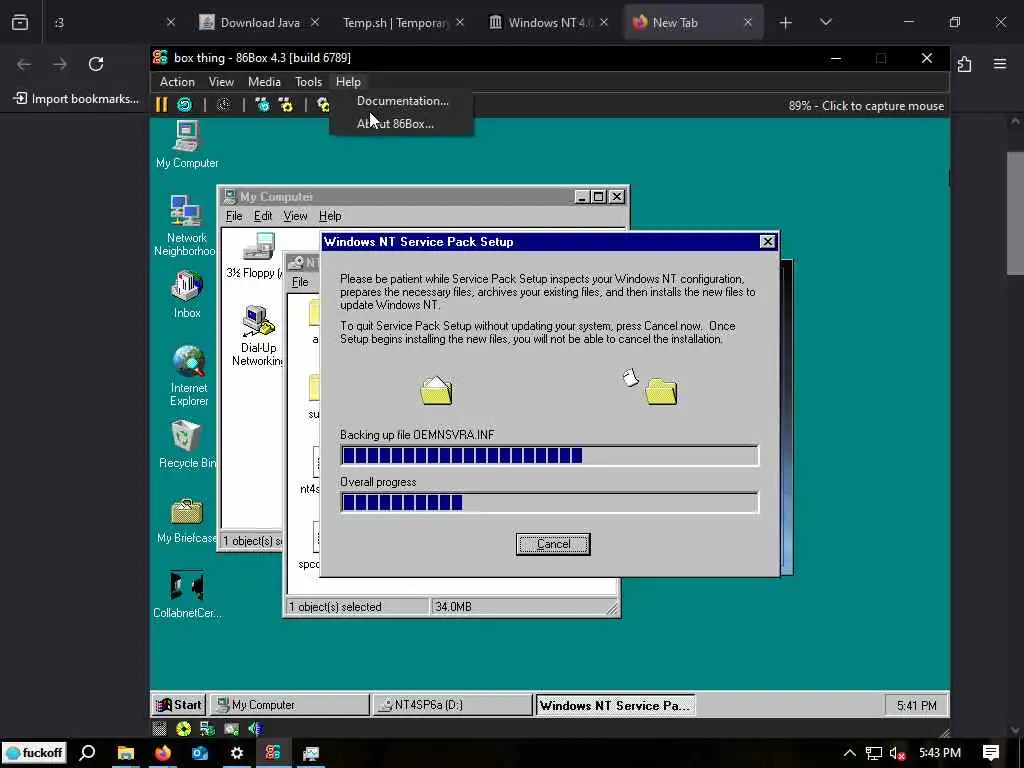This screenshot has width=1024, height=768.
Task: Choose Documentation... from the Help menu
Action: [x=402, y=101]
